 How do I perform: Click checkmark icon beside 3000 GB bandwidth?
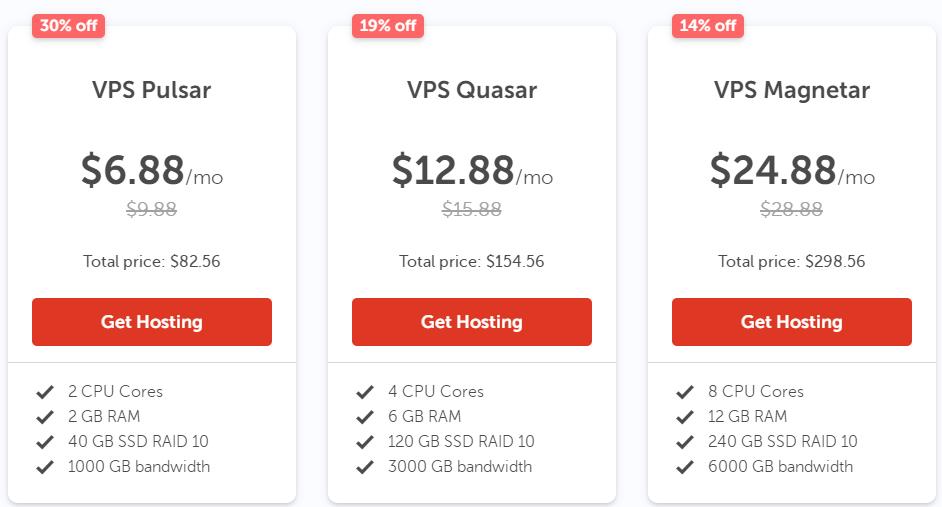click(x=364, y=467)
